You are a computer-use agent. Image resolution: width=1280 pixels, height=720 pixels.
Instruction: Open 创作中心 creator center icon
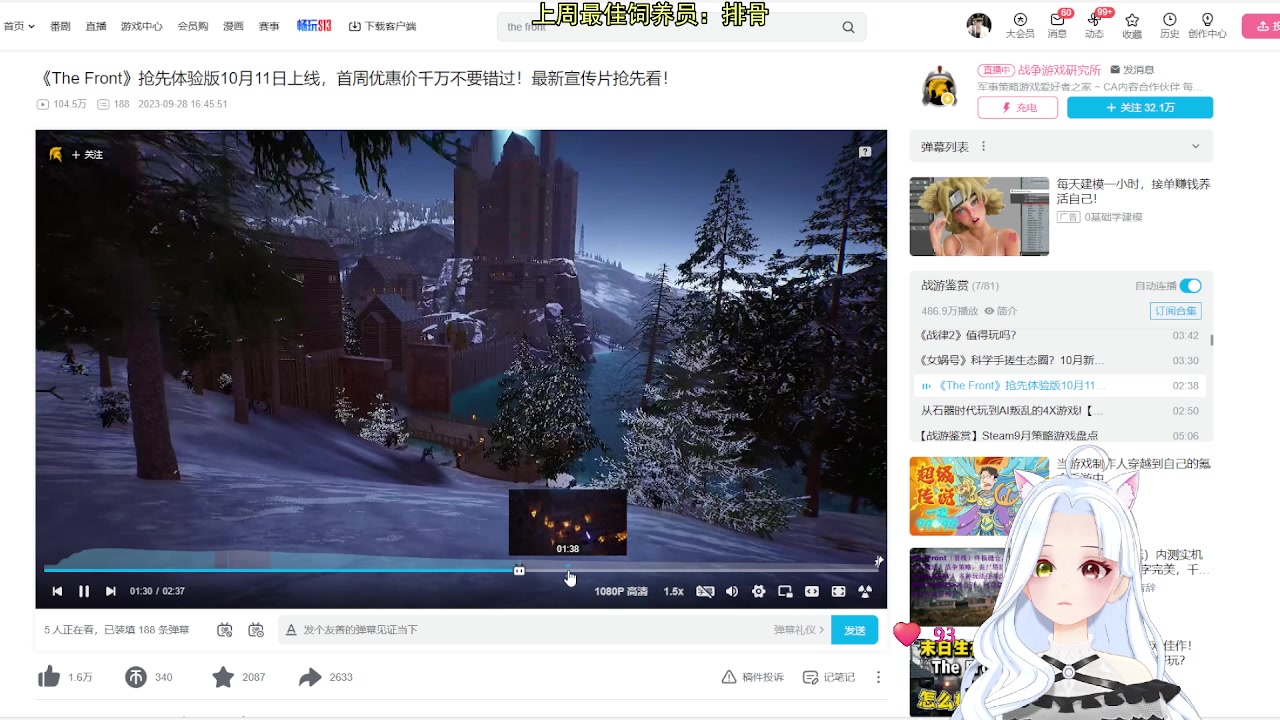click(x=1207, y=26)
